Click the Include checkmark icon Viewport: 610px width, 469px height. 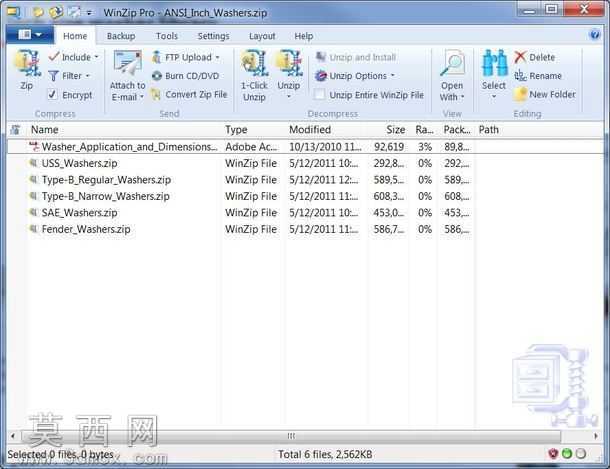[54, 57]
